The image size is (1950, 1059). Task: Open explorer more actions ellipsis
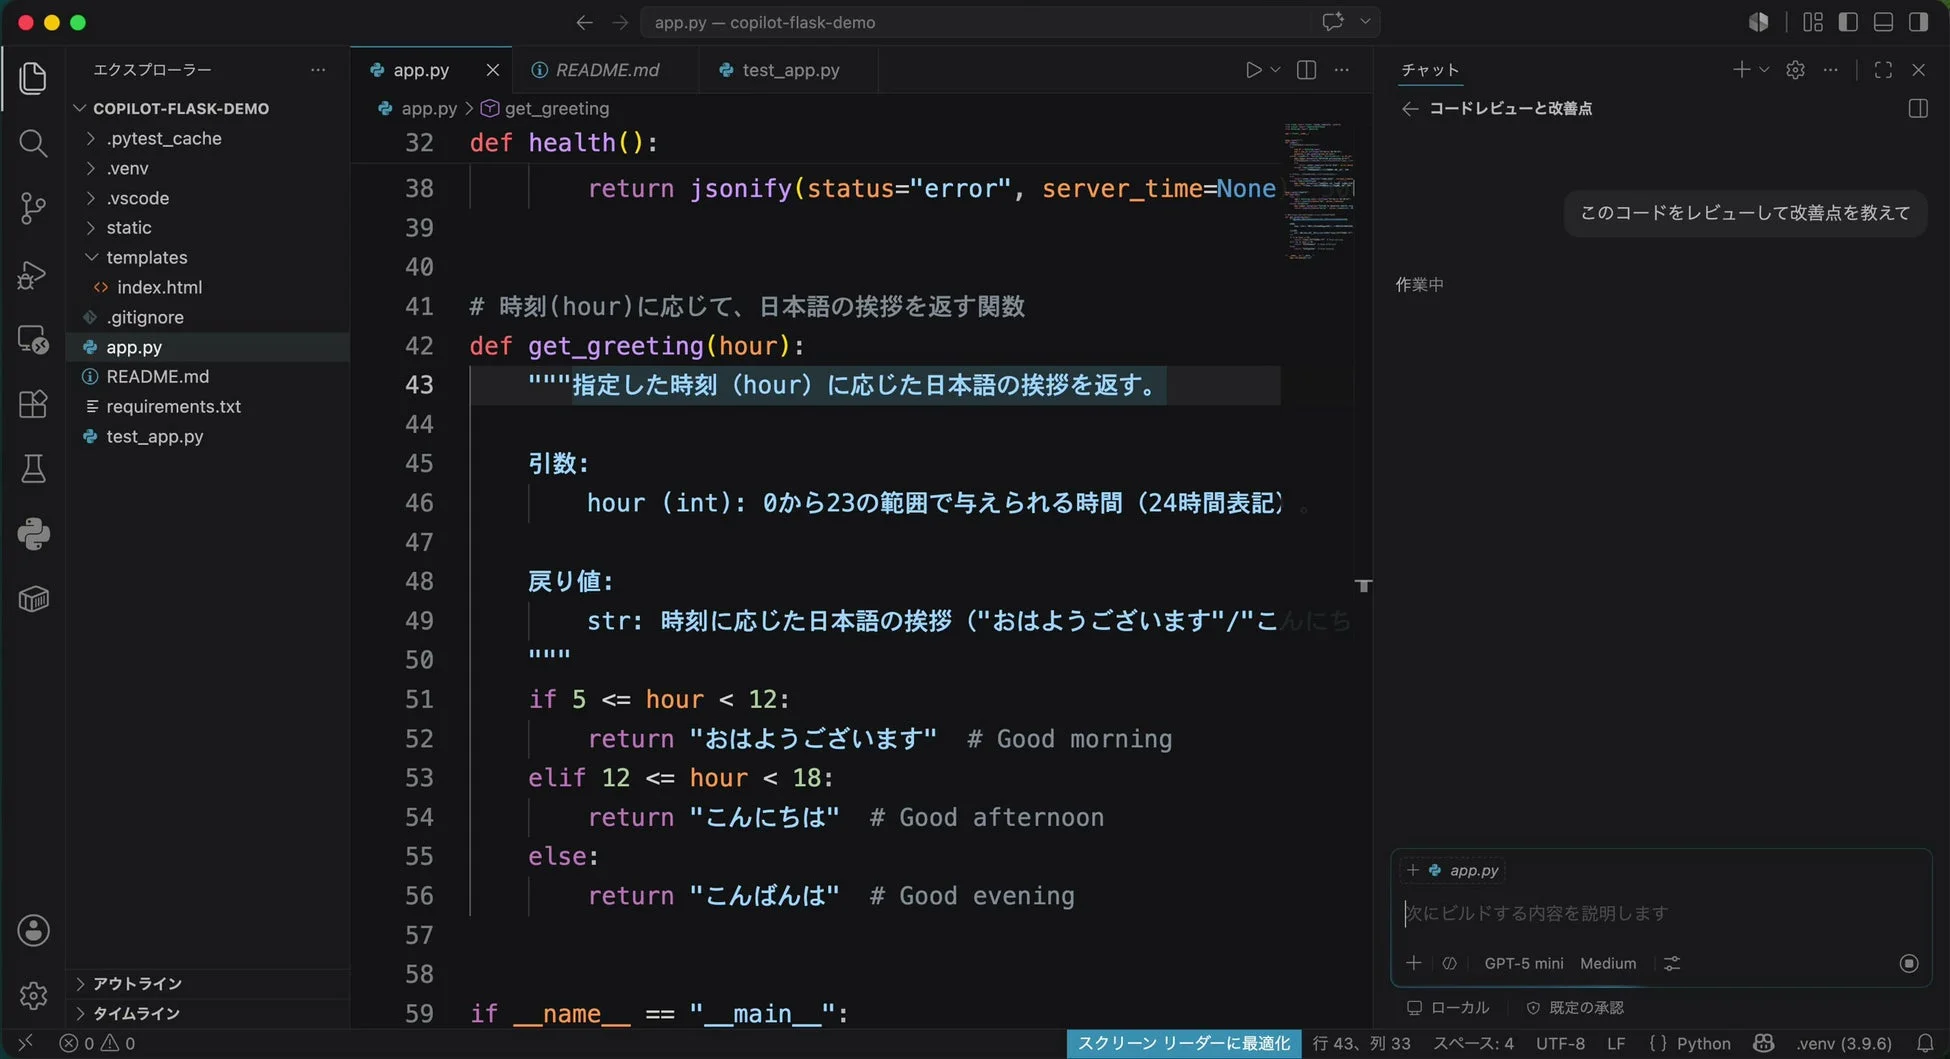[318, 70]
